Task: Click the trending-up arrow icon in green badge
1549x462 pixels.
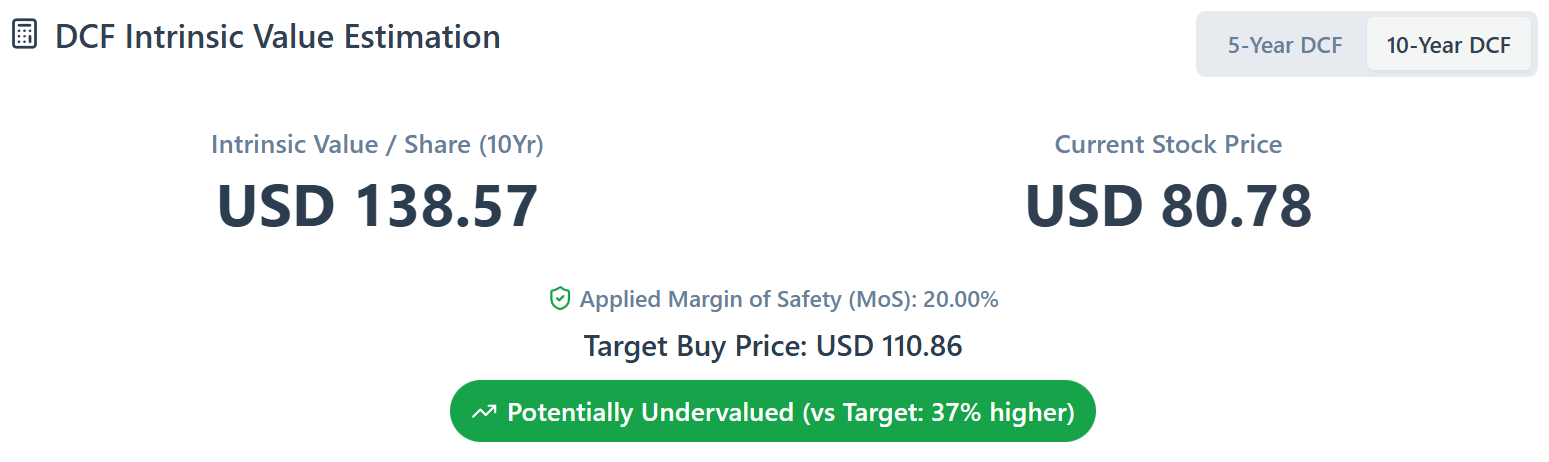Action: click(485, 412)
